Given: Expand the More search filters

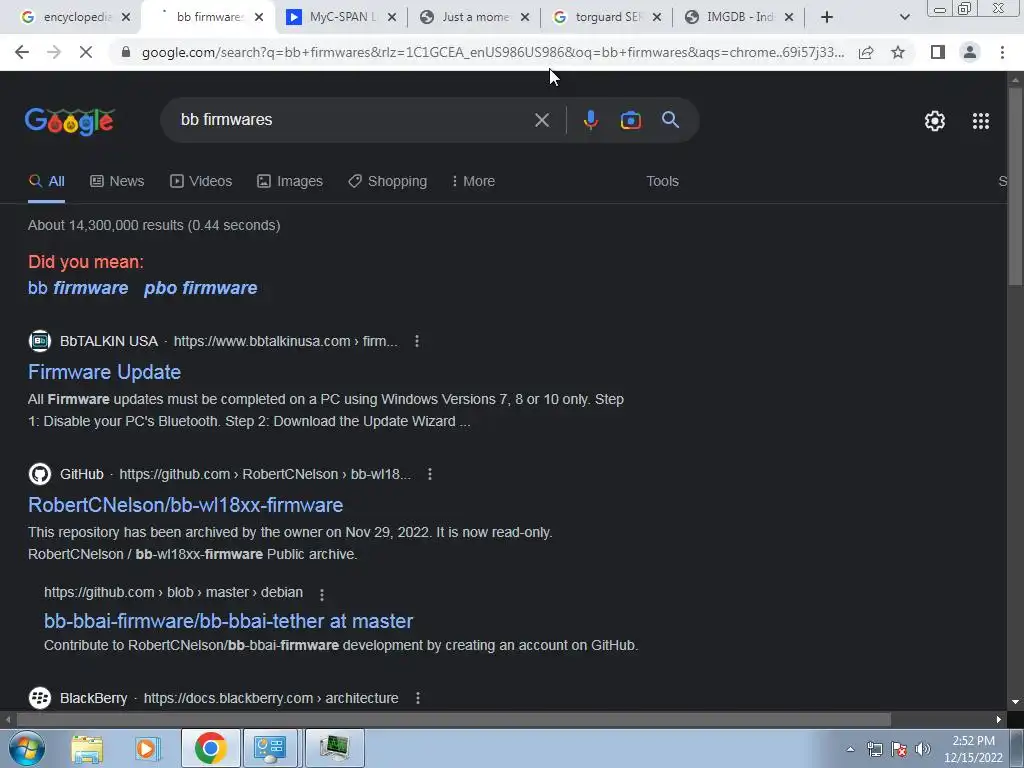Looking at the screenshot, I should click(x=473, y=181).
